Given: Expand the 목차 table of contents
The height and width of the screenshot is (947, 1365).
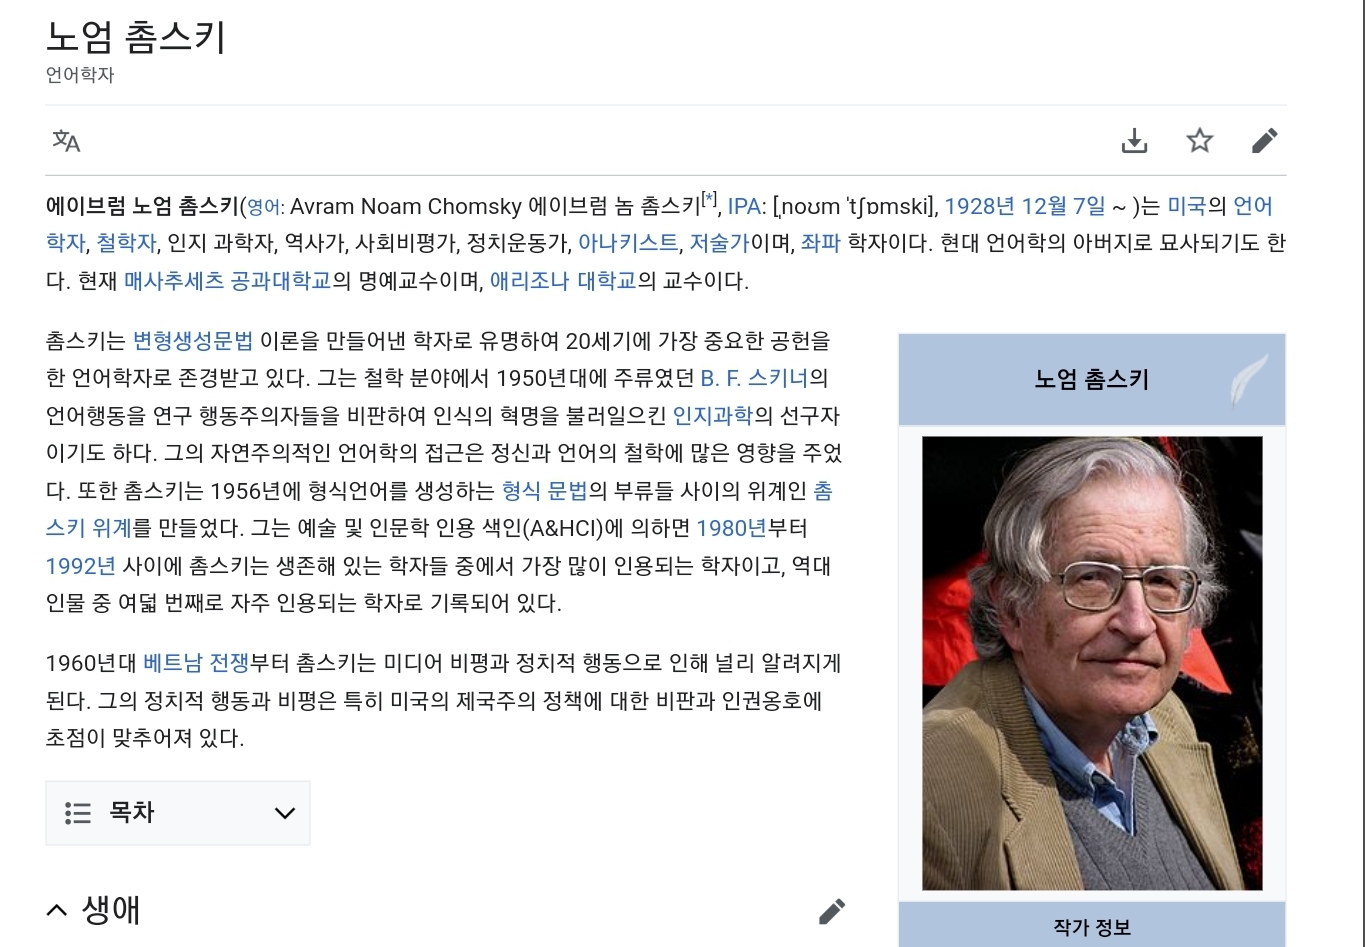Looking at the screenshot, I should (178, 813).
